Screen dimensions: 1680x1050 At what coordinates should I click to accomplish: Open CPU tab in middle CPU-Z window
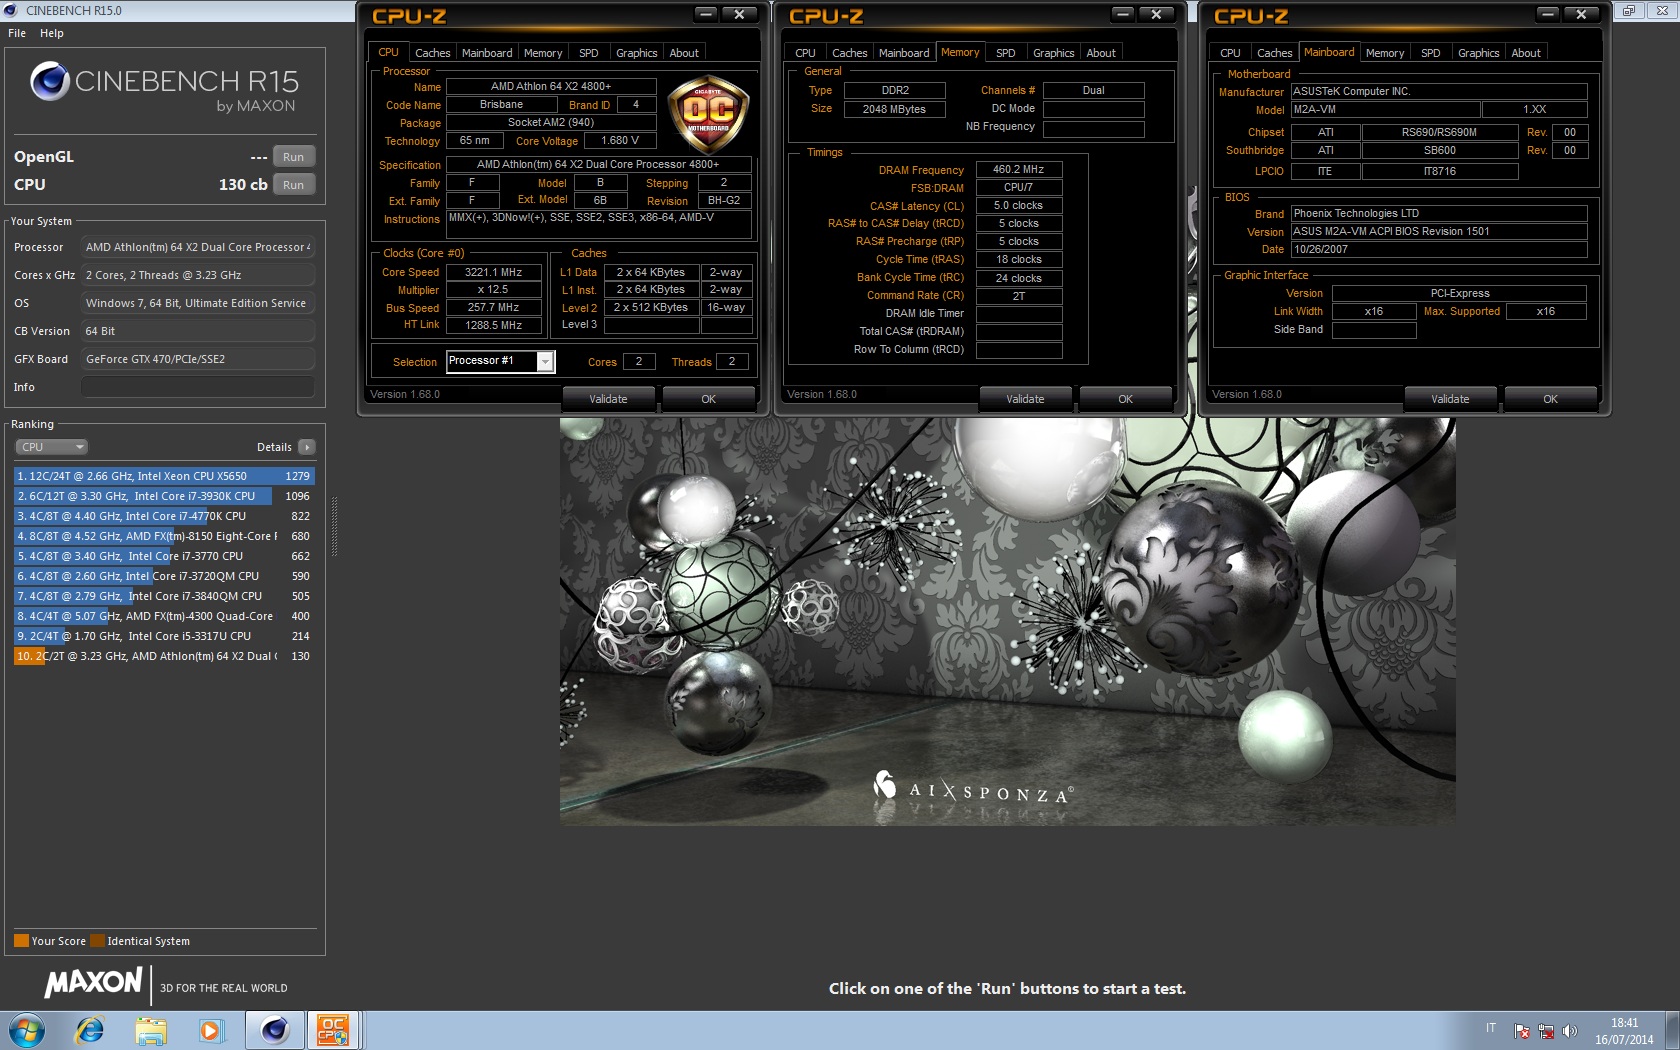pyautogui.click(x=805, y=53)
